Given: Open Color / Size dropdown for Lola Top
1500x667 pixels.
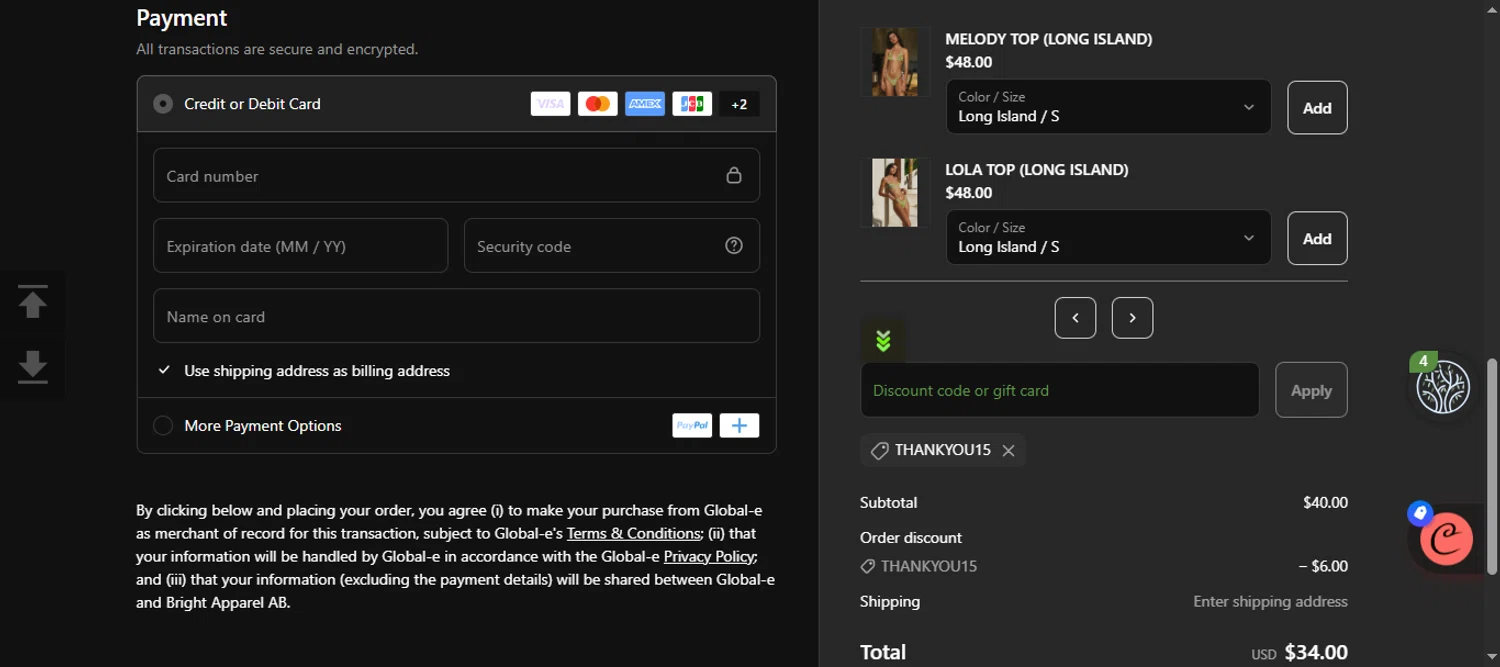Looking at the screenshot, I should click(x=1109, y=237).
